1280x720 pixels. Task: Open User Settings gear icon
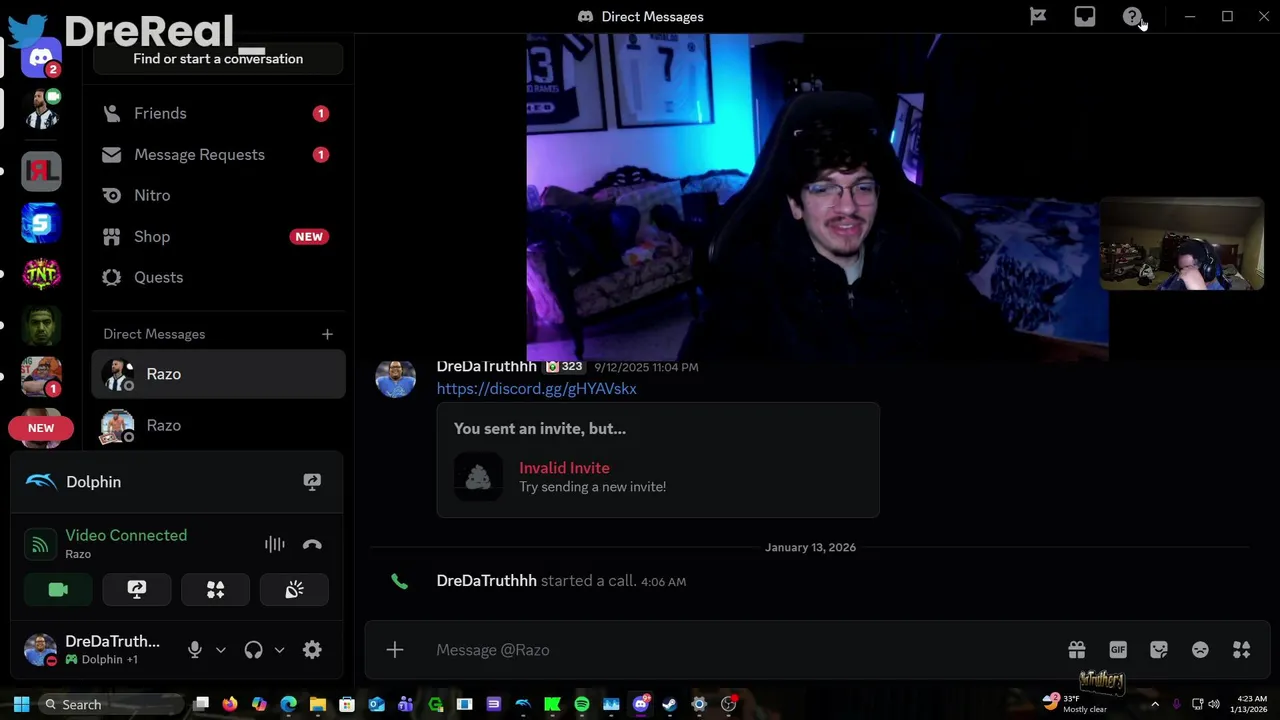tap(312, 650)
